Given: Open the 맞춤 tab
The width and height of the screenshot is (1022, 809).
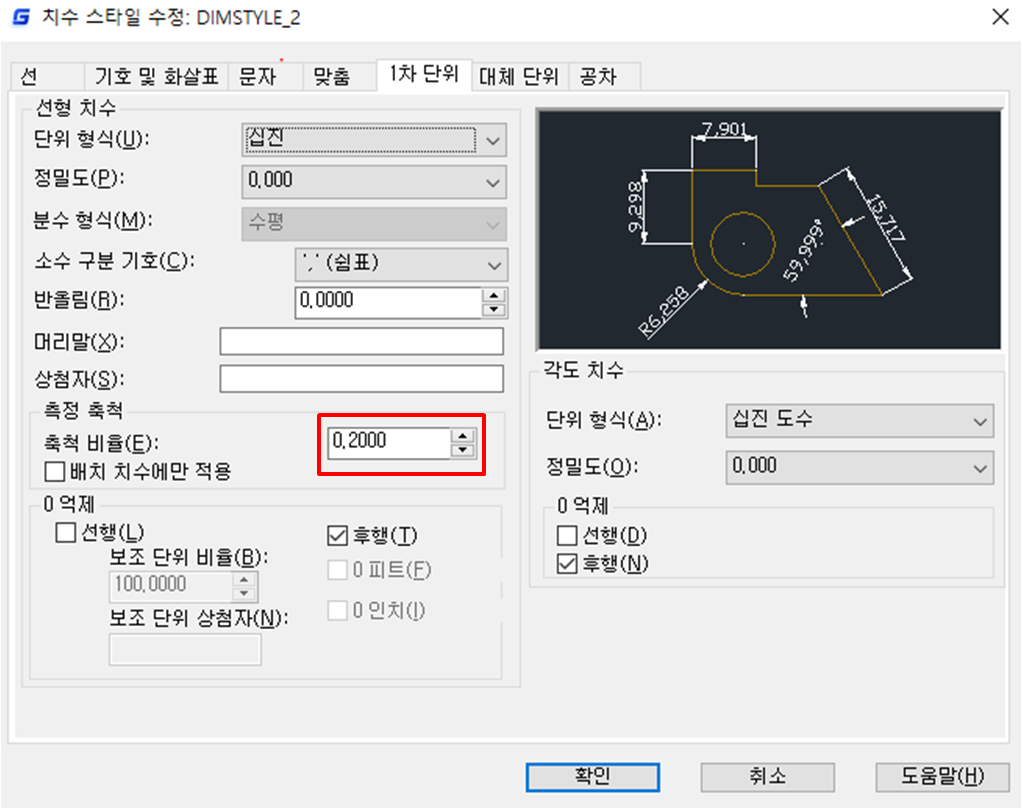Looking at the screenshot, I should pyautogui.click(x=339, y=77).
